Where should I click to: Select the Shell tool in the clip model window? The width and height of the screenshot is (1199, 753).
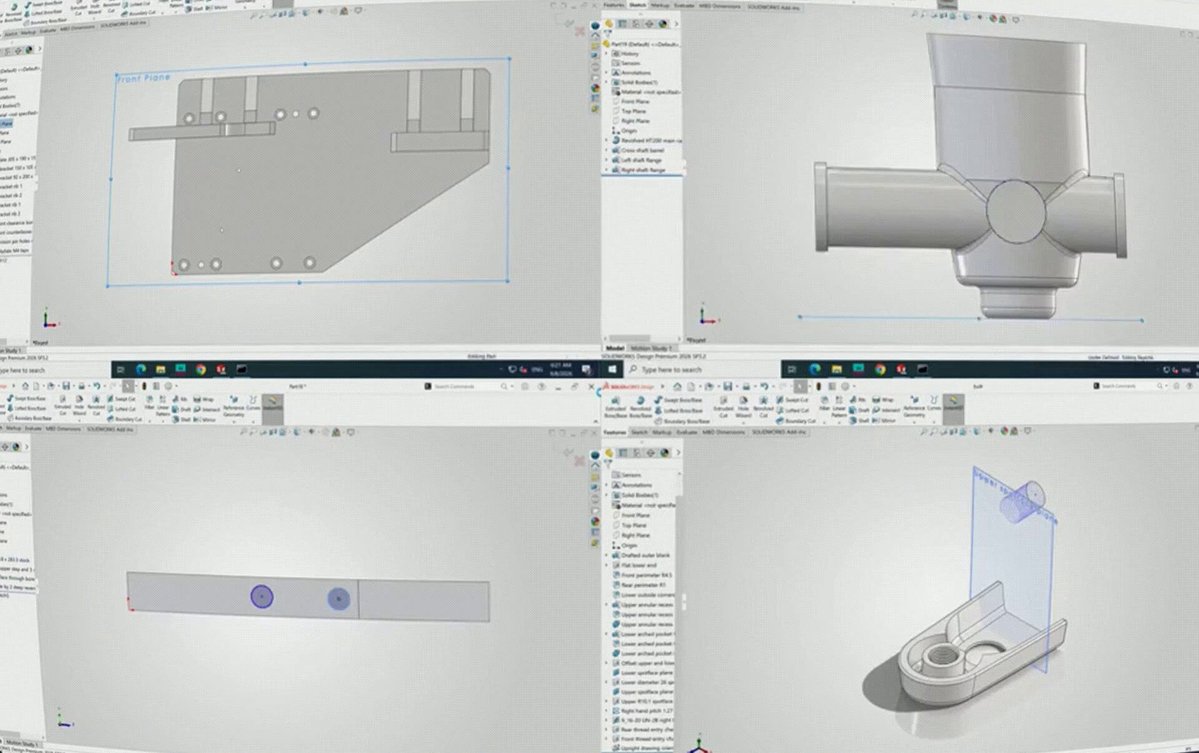coord(859,420)
